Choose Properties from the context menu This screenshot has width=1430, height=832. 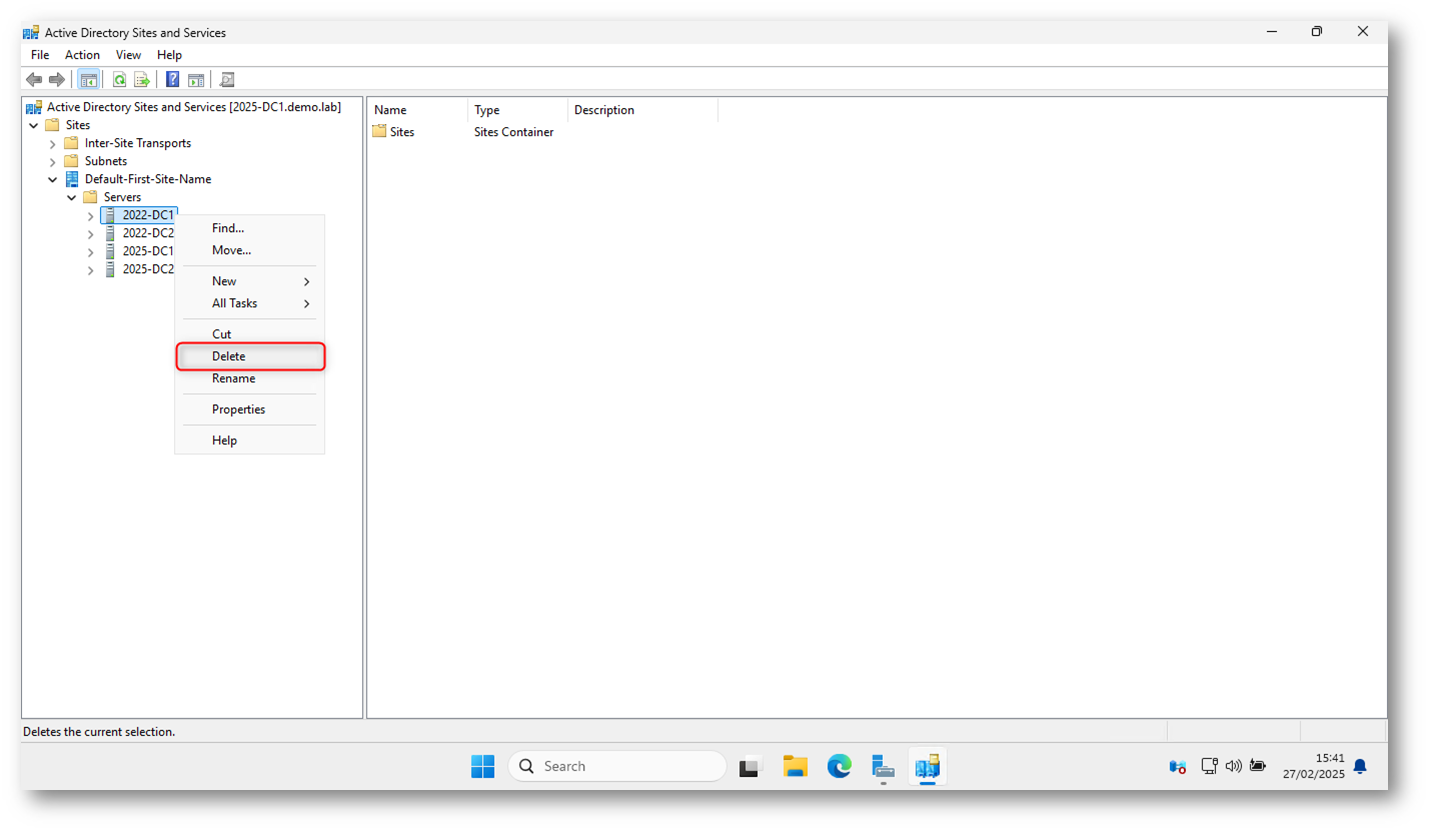coord(250,409)
